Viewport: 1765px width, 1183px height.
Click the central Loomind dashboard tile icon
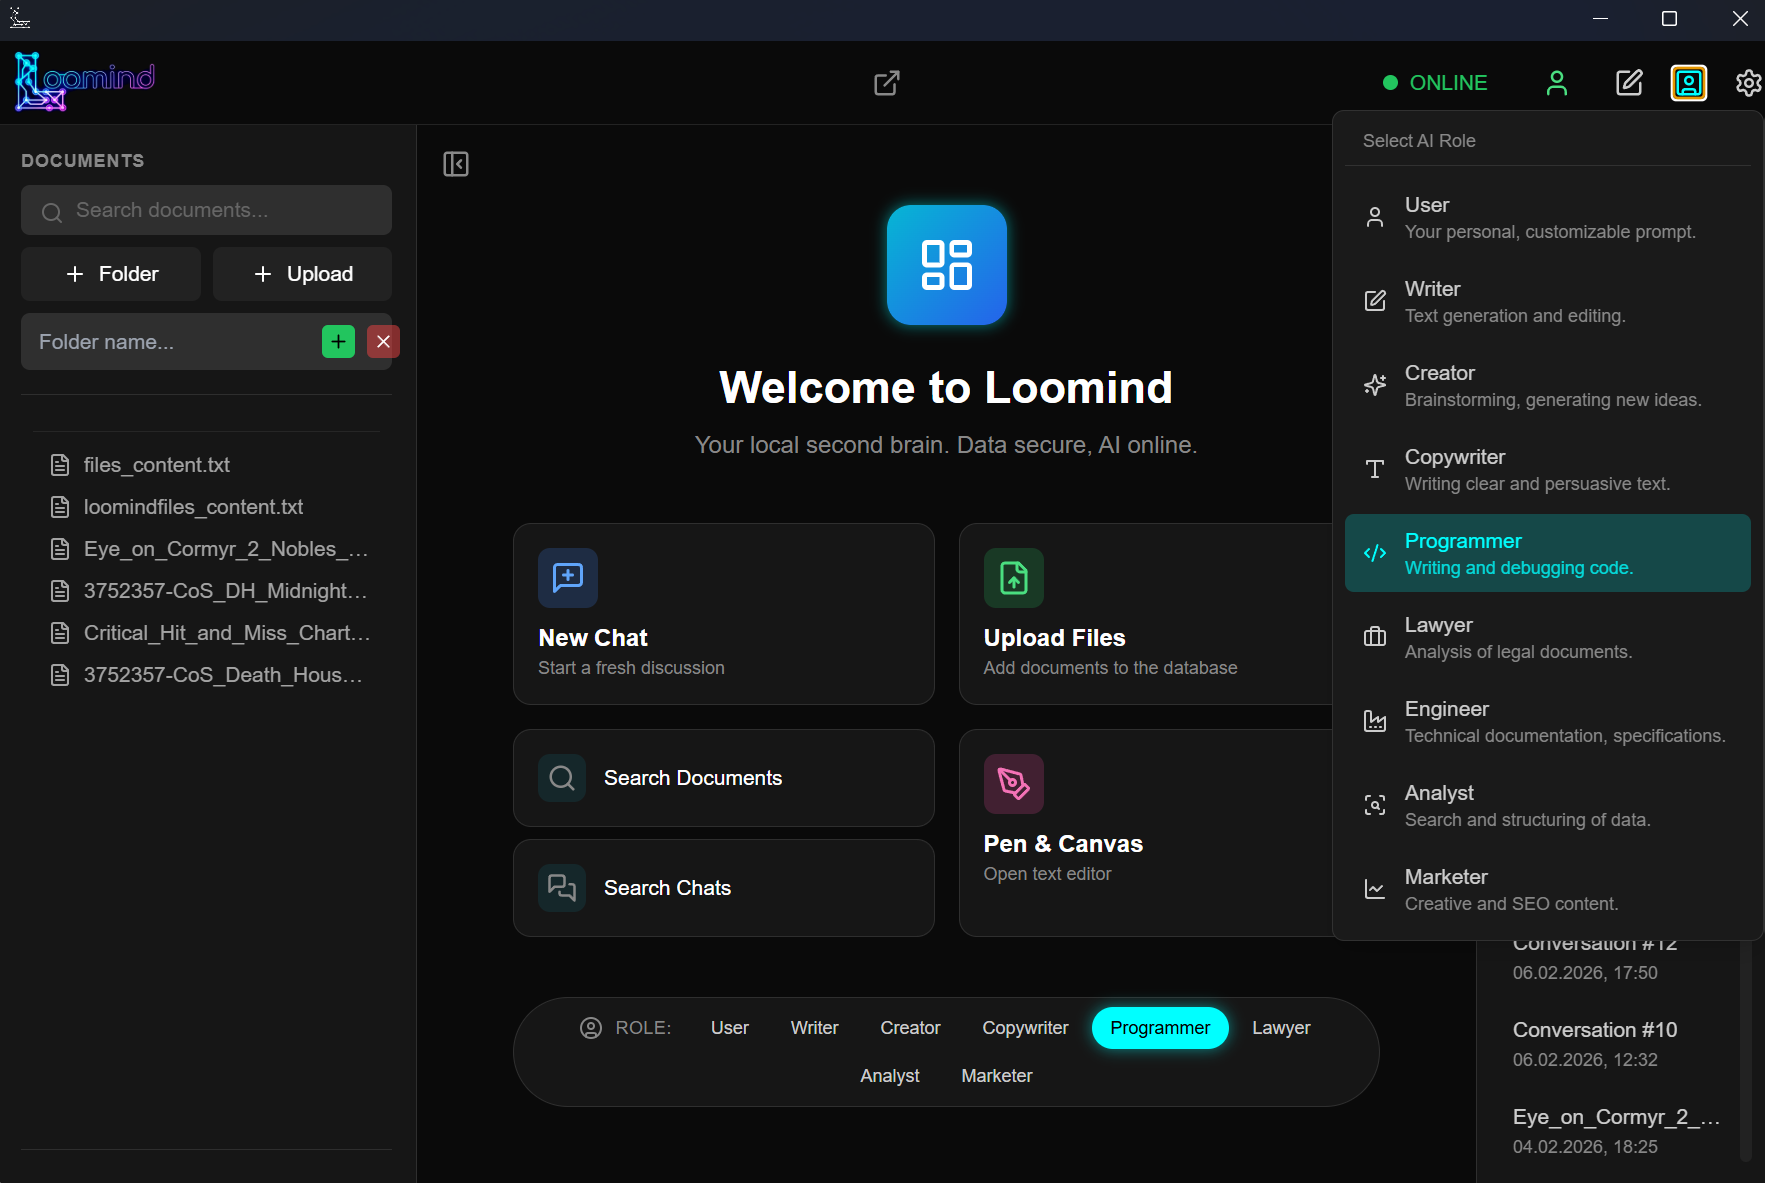(x=947, y=265)
